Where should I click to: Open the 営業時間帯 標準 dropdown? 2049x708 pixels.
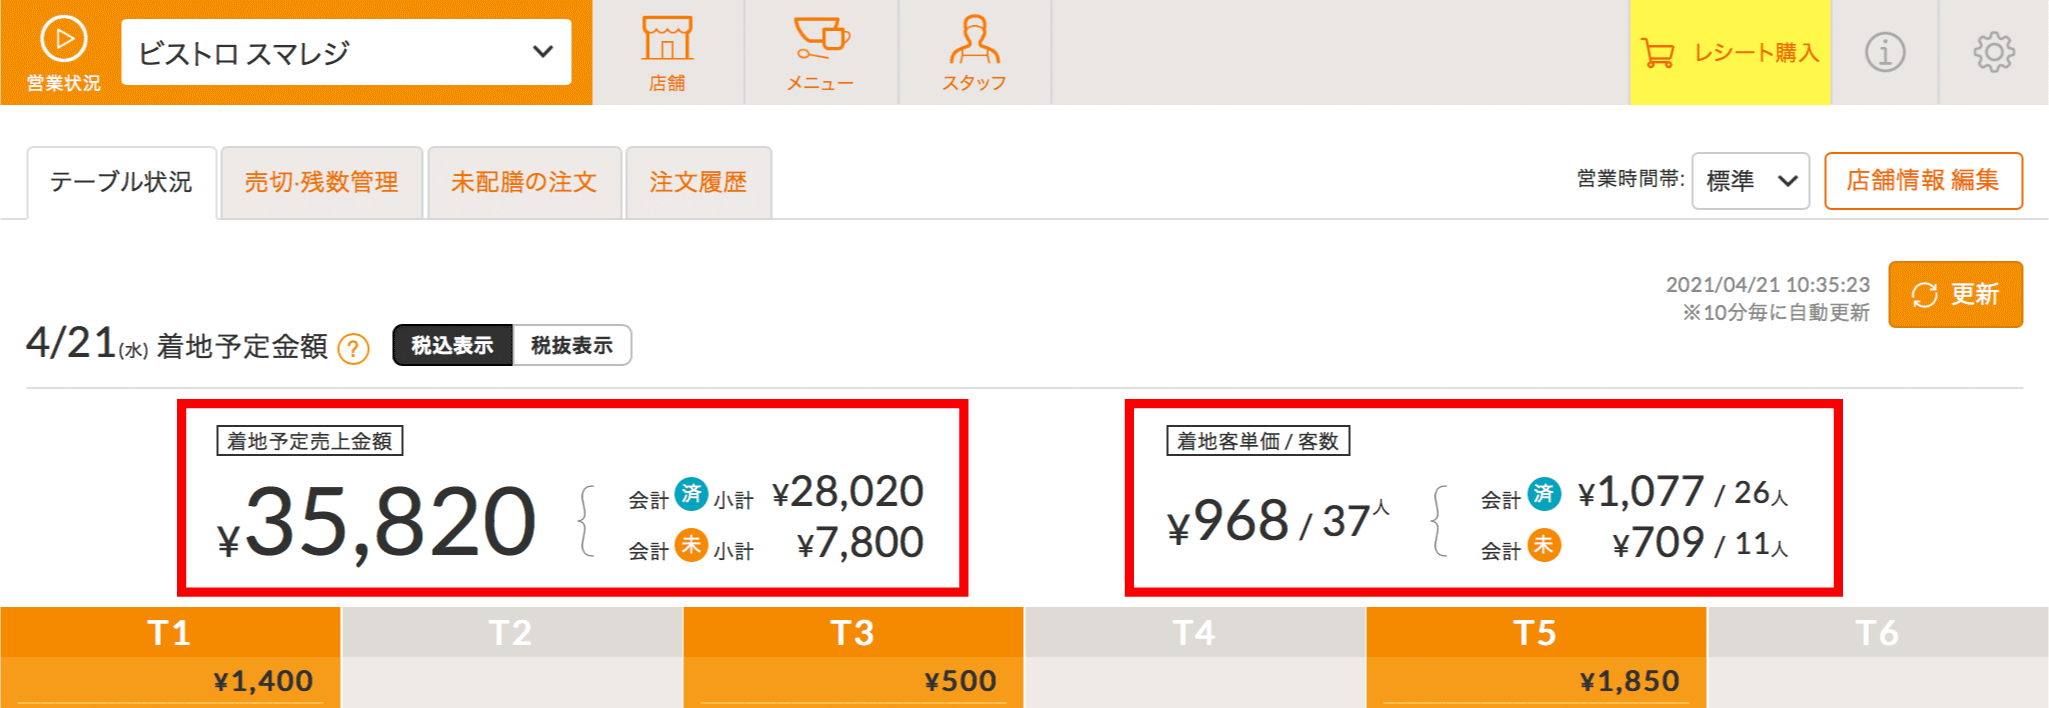pyautogui.click(x=1750, y=181)
